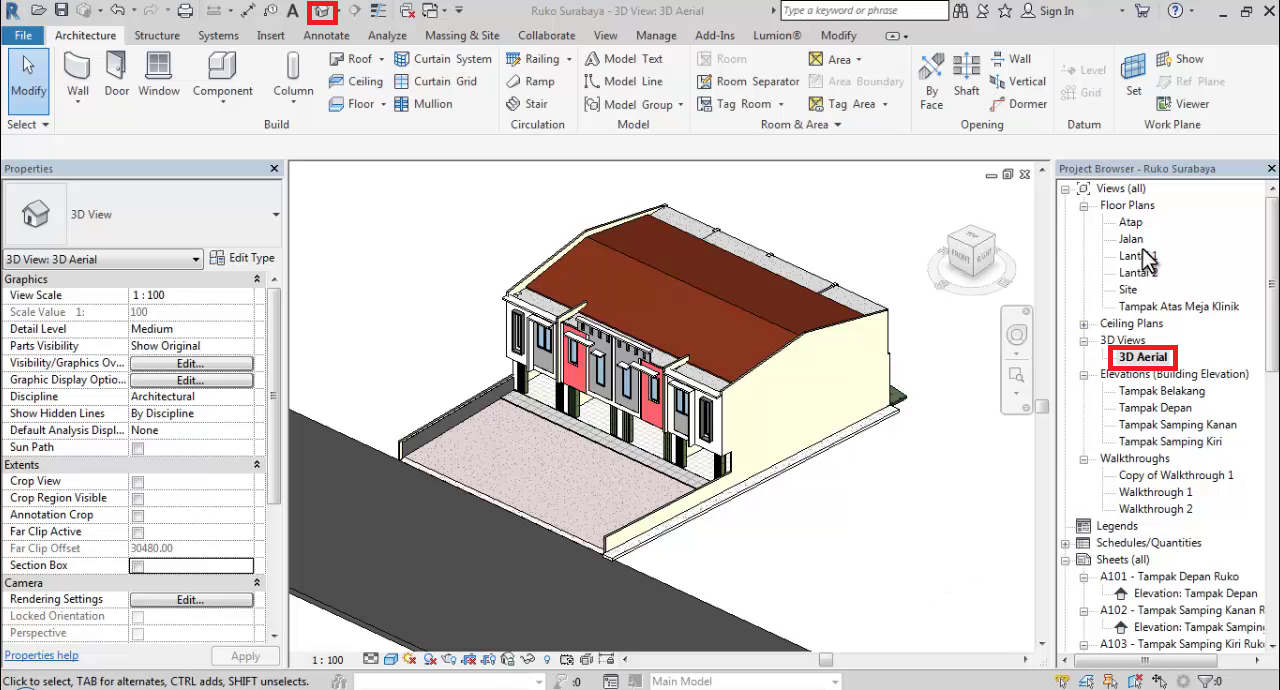
Task: Toggle the Section Box checkbox
Action: 137,565
